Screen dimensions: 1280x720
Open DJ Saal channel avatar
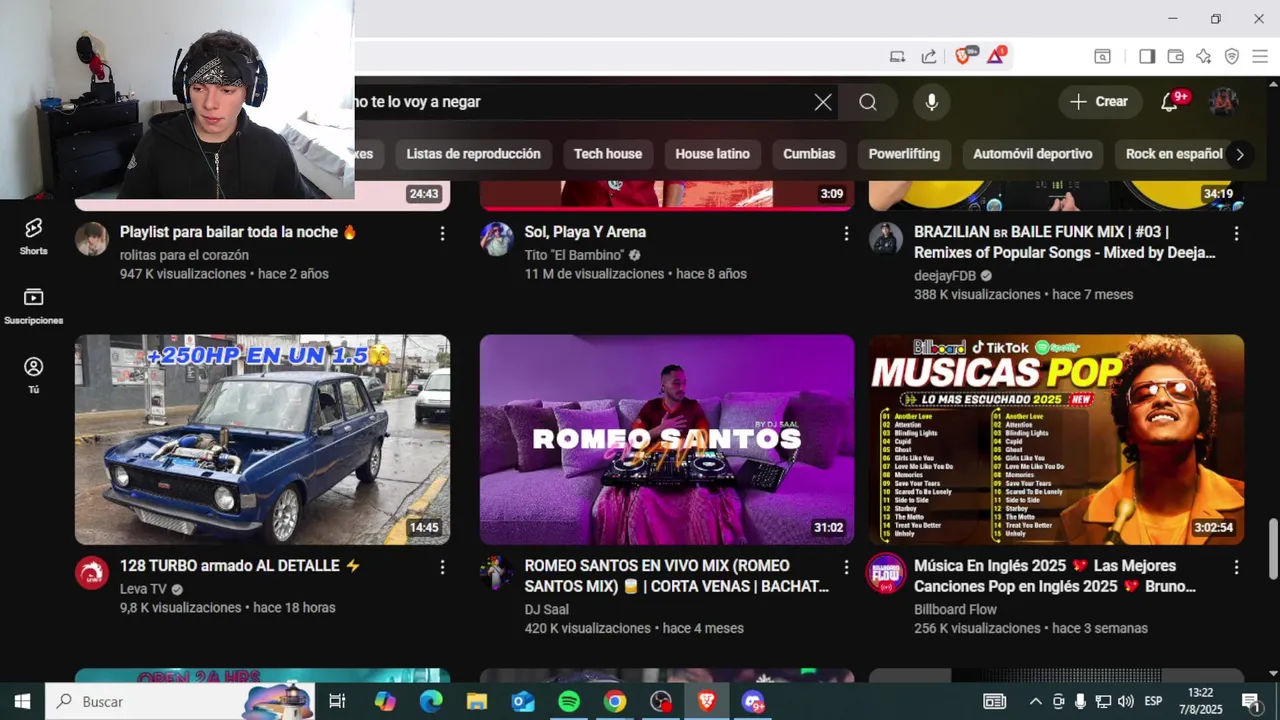point(497,573)
